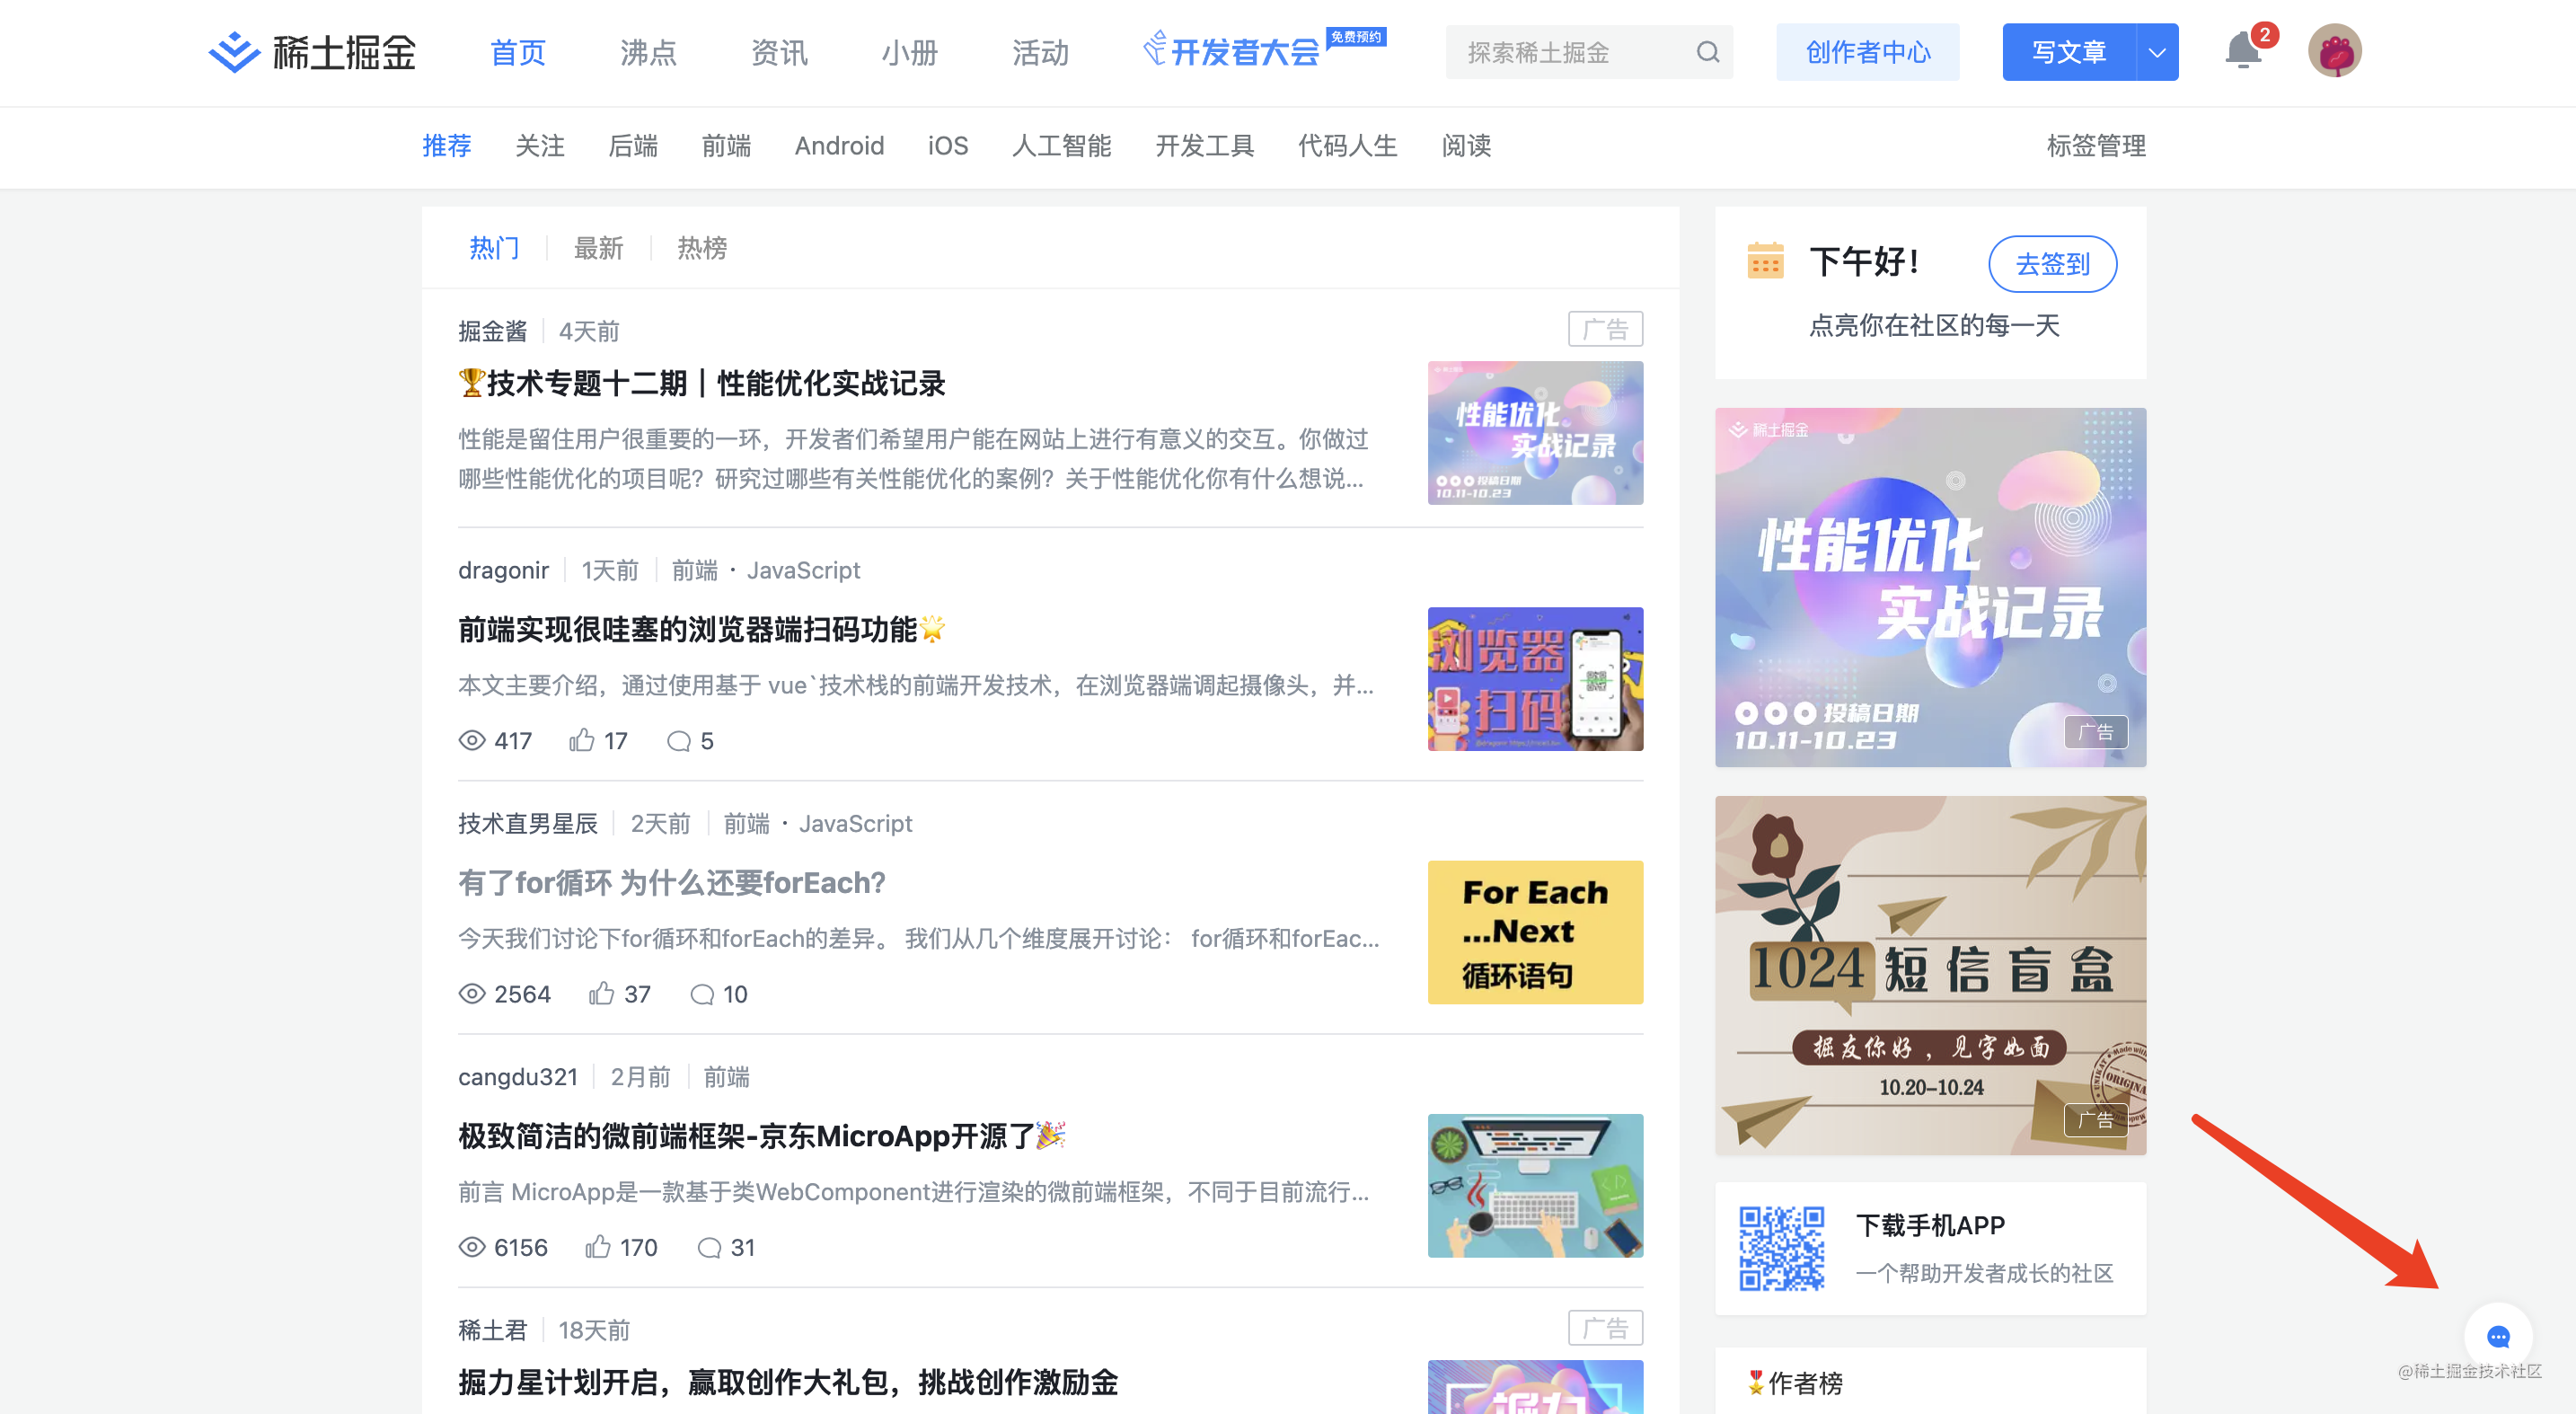Open the 创作者中心 button
Screen dimensions: 2576x1414
pyautogui.click(x=1867, y=52)
